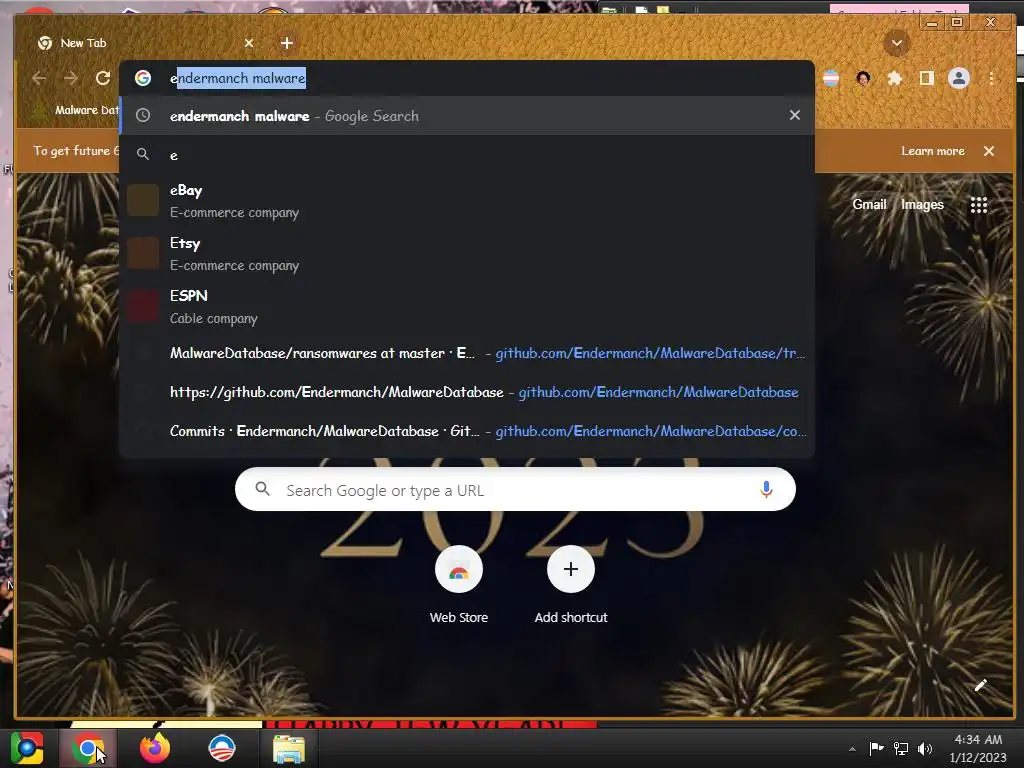
Task: Reload the page with the refresh icon
Action: pyautogui.click(x=103, y=78)
